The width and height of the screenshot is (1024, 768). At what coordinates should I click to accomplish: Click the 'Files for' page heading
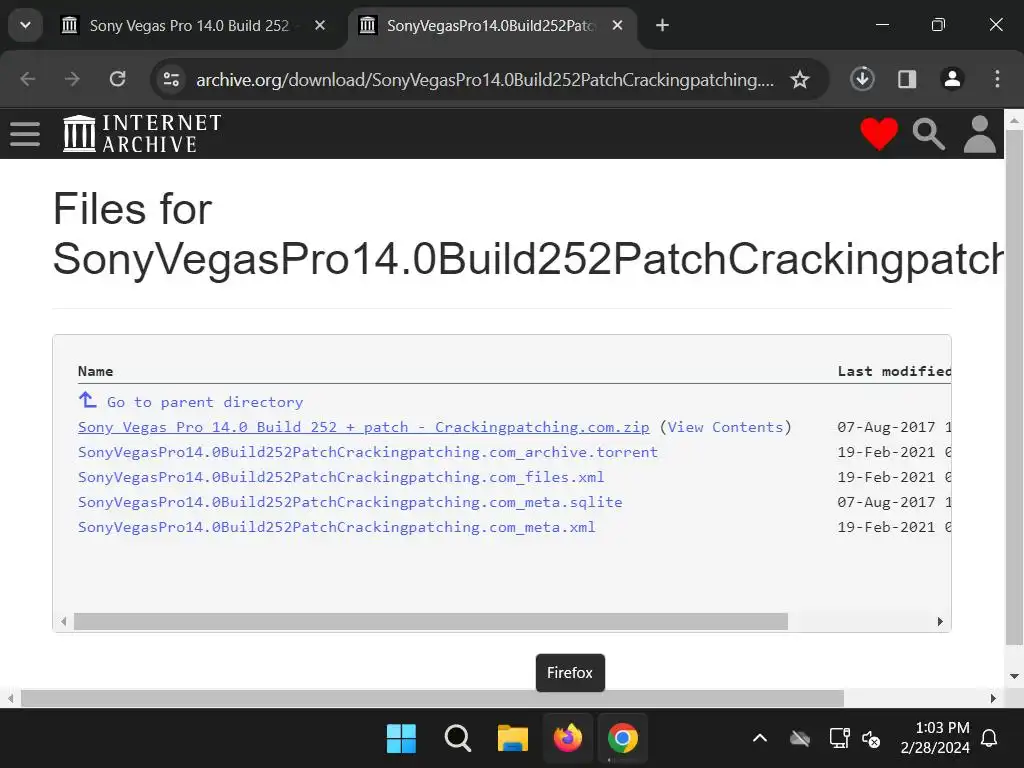coord(133,210)
